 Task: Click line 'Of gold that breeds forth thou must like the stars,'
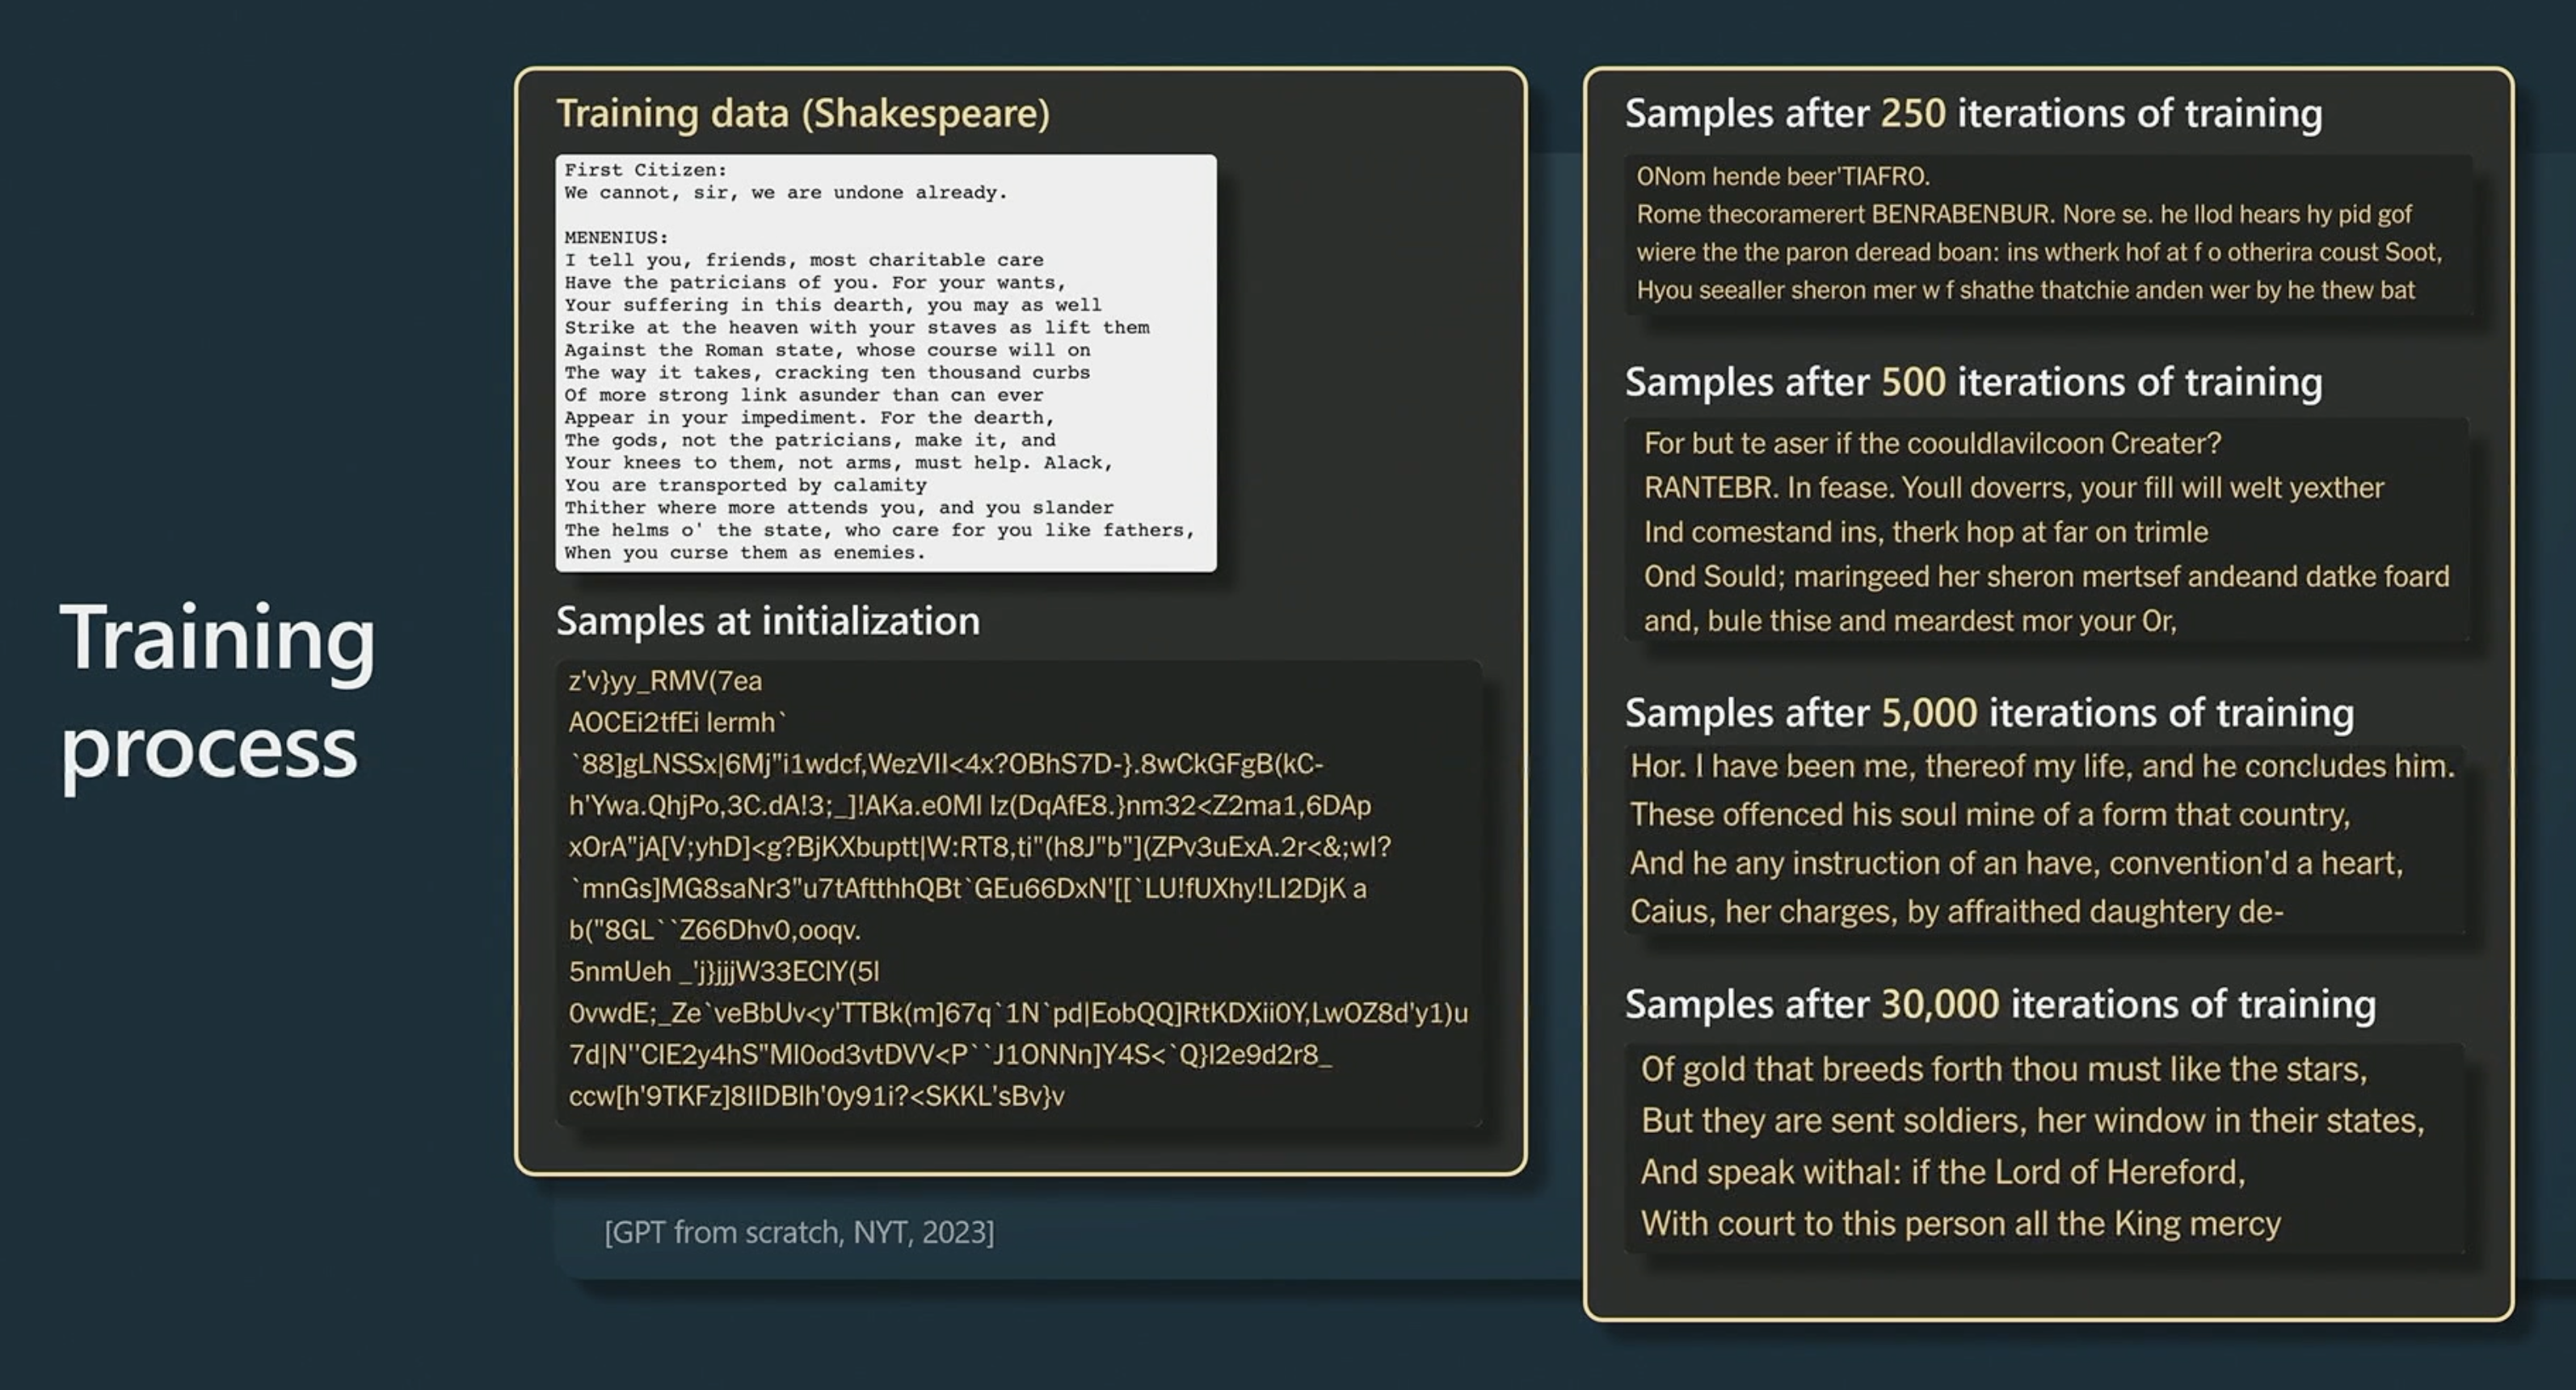click(x=2004, y=1070)
